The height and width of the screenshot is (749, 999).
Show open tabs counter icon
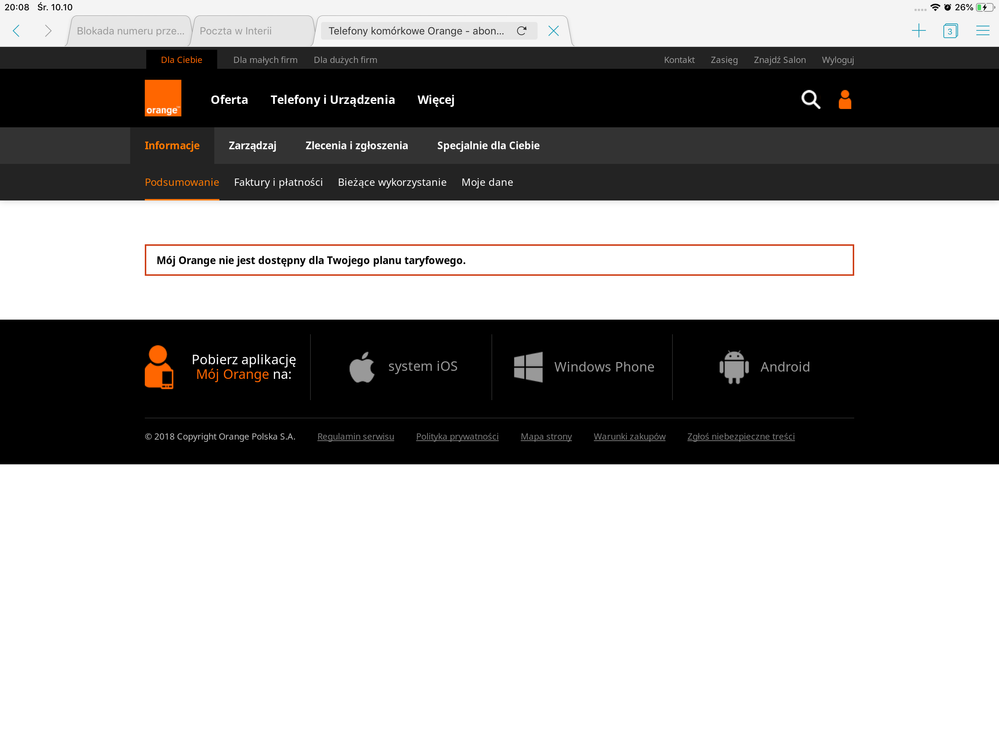coord(950,31)
